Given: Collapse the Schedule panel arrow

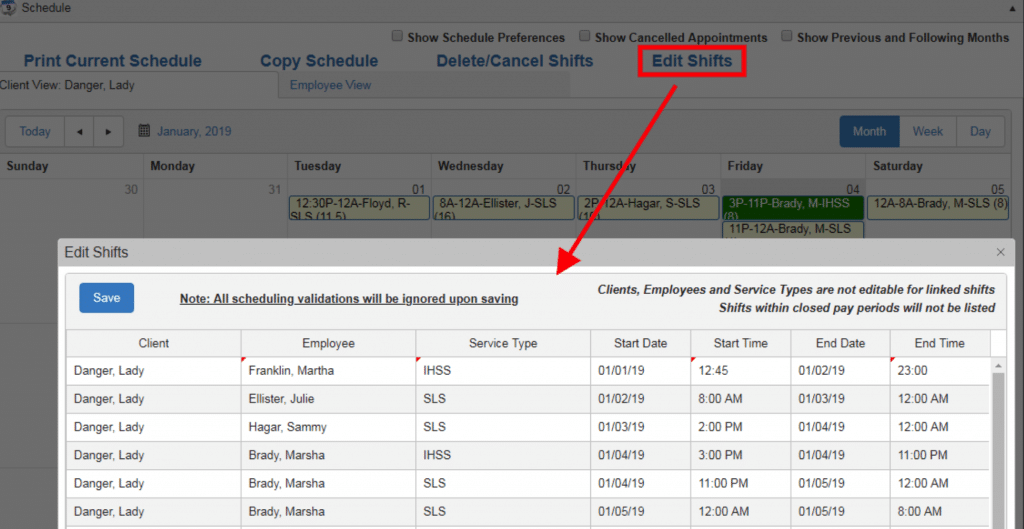Looking at the screenshot, I should [x=1012, y=9].
